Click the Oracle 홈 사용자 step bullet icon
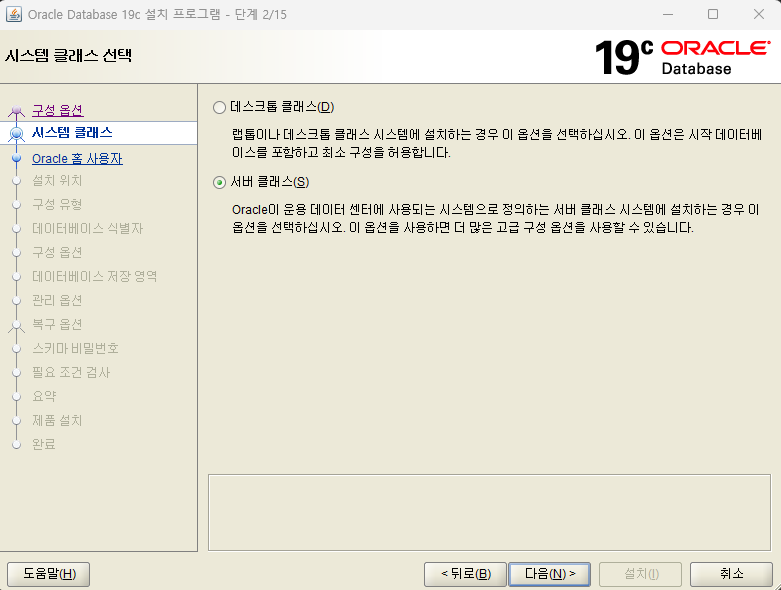Screen dimensions: 781x590 (x=16, y=158)
